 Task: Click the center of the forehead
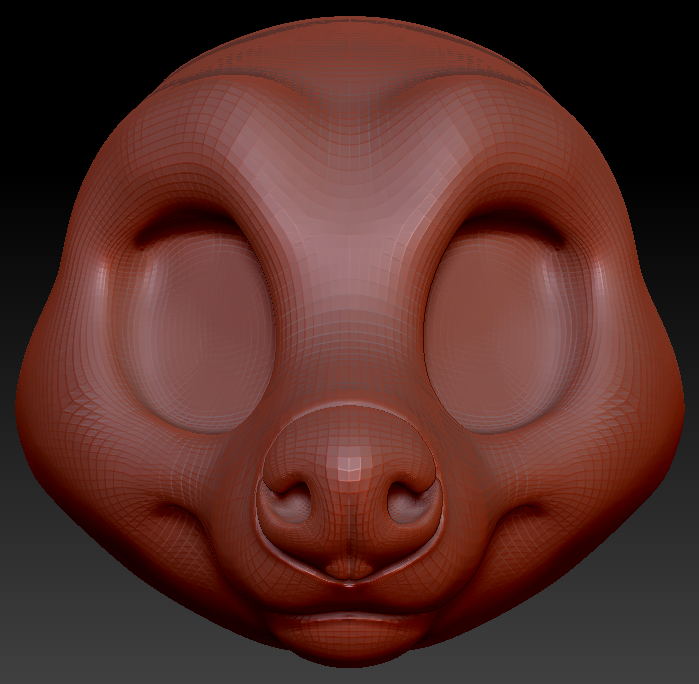[x=348, y=170]
